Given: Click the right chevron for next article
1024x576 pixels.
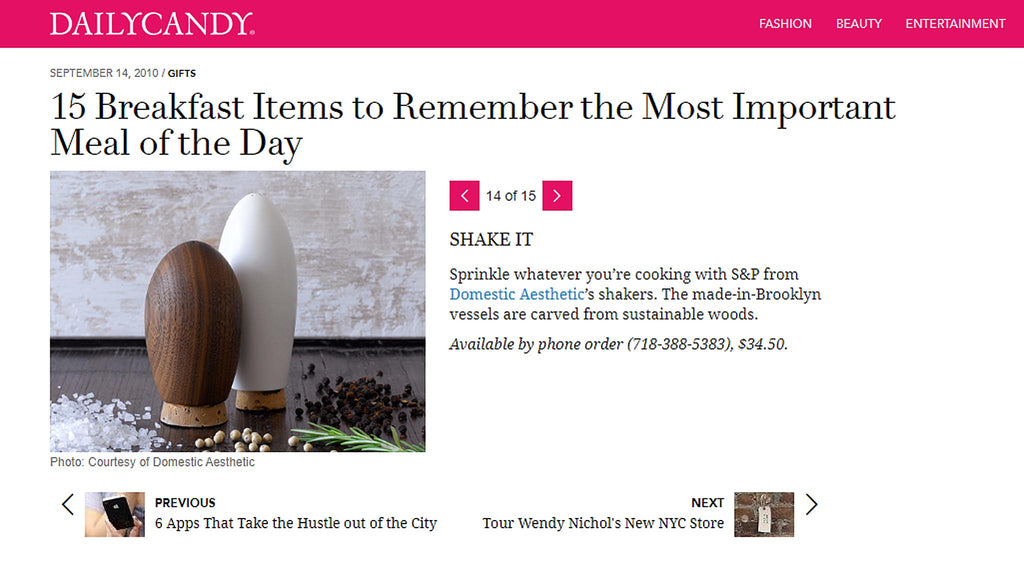Looking at the screenshot, I should (811, 505).
